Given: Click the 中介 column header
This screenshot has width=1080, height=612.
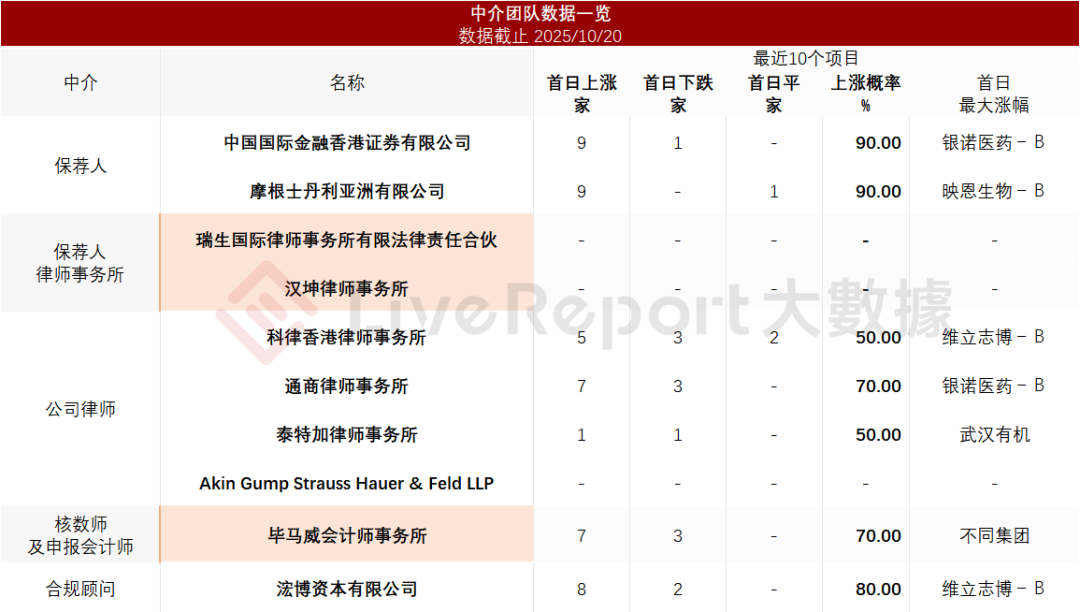Looking at the screenshot, I should (x=81, y=83).
